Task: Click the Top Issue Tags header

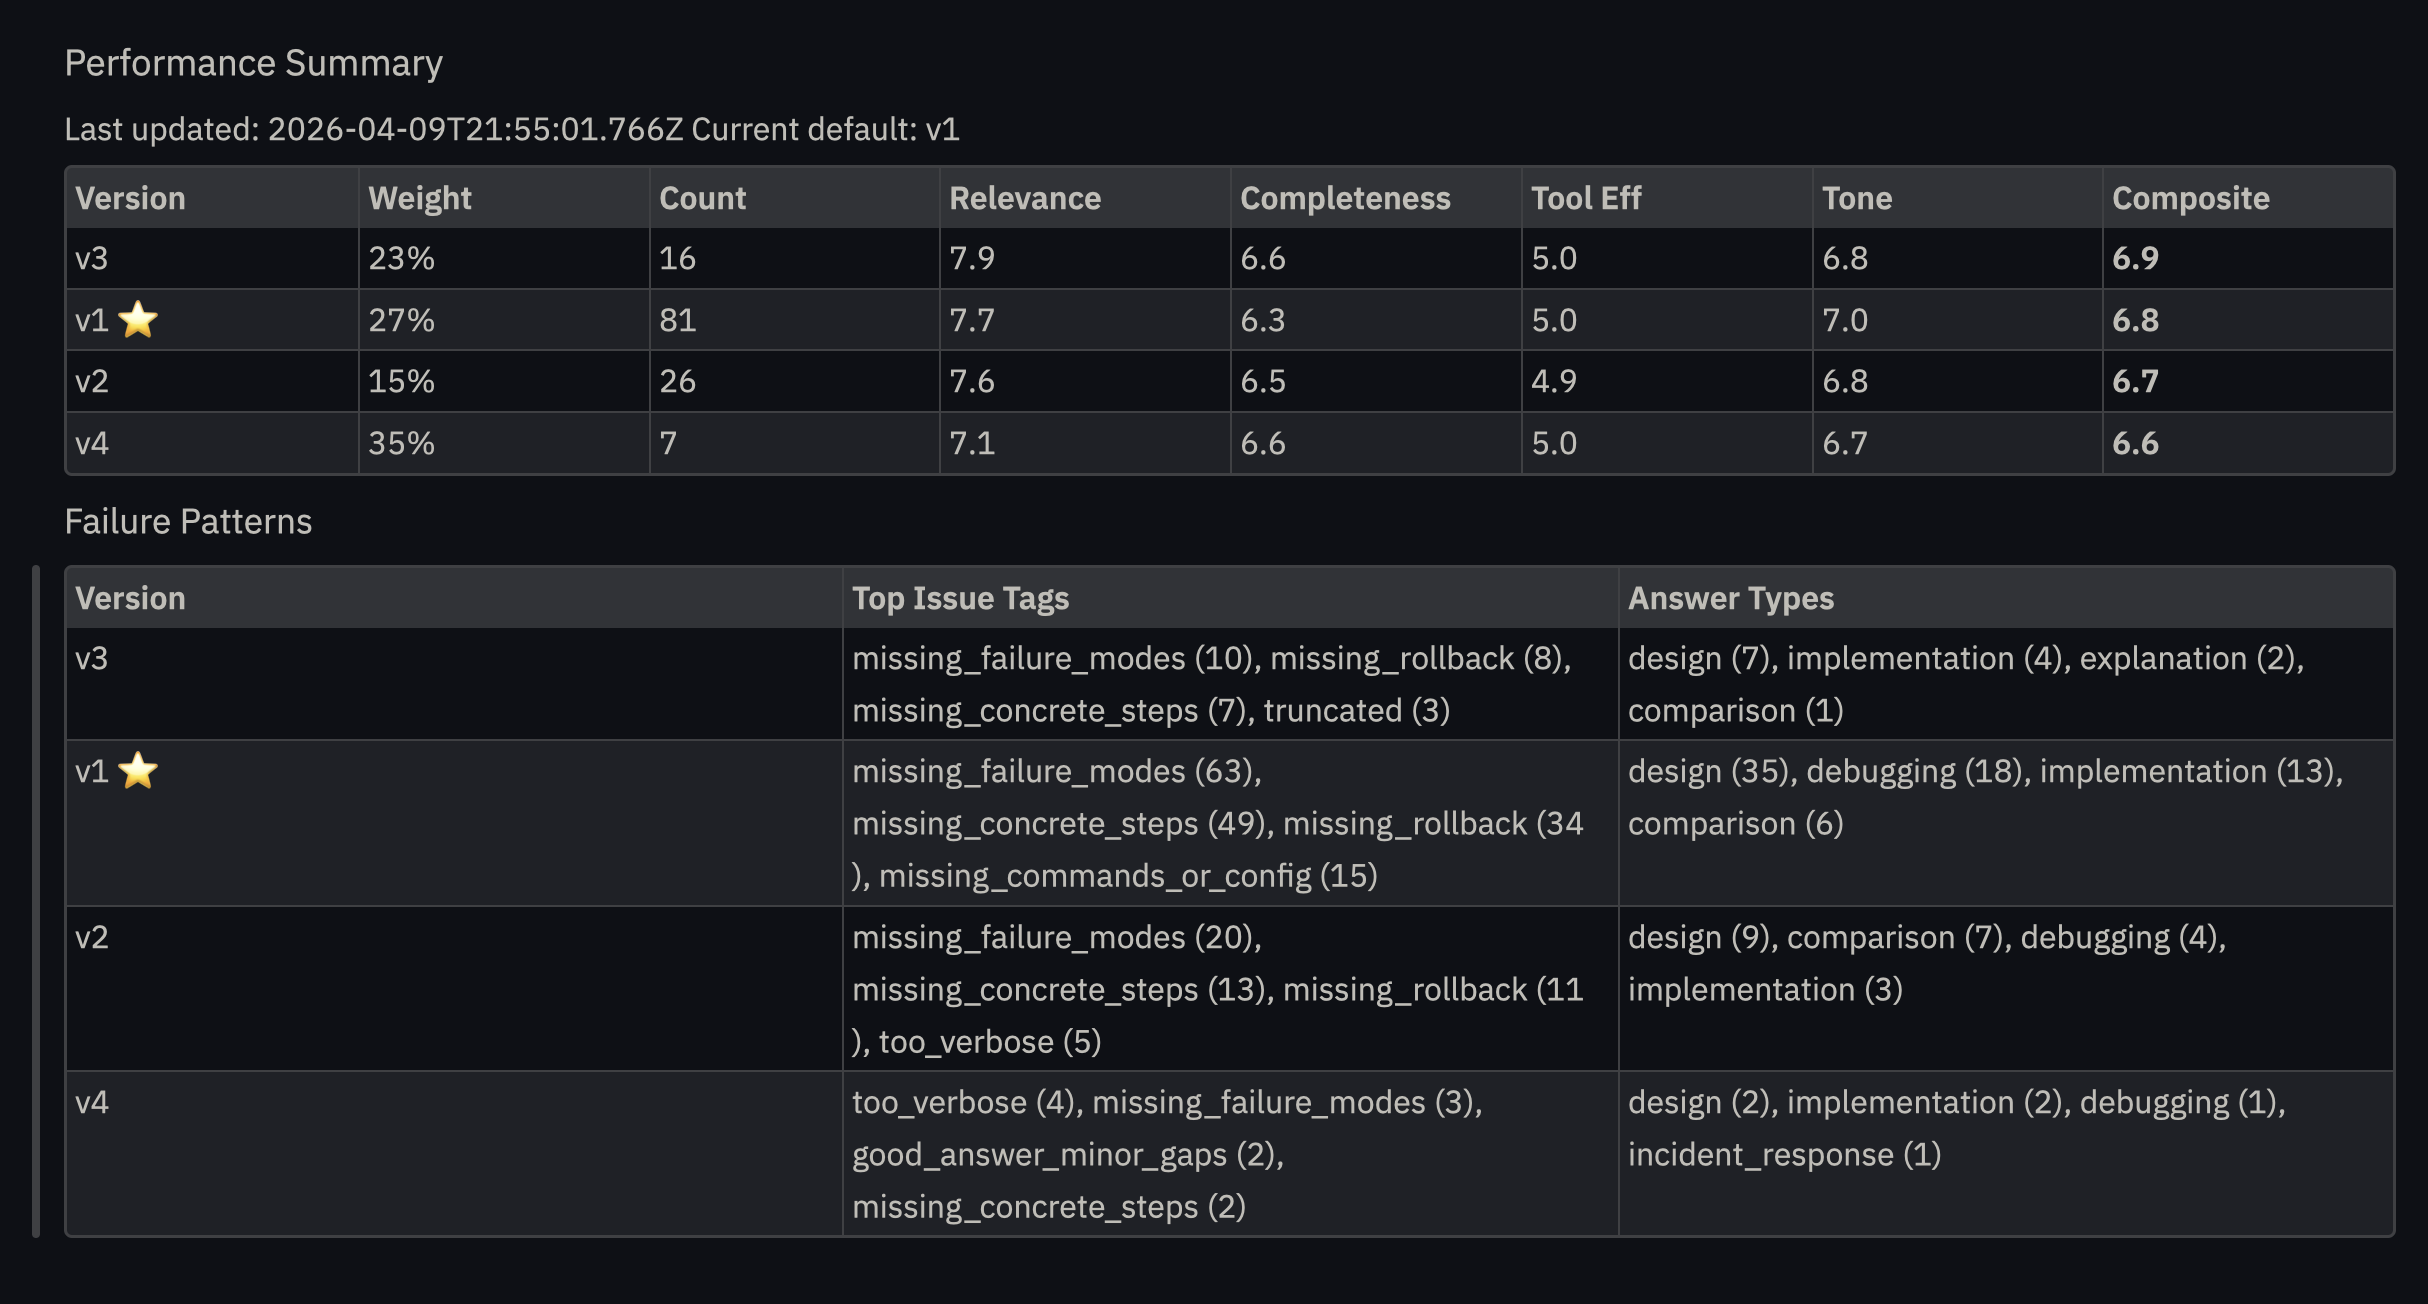Action: click(960, 598)
